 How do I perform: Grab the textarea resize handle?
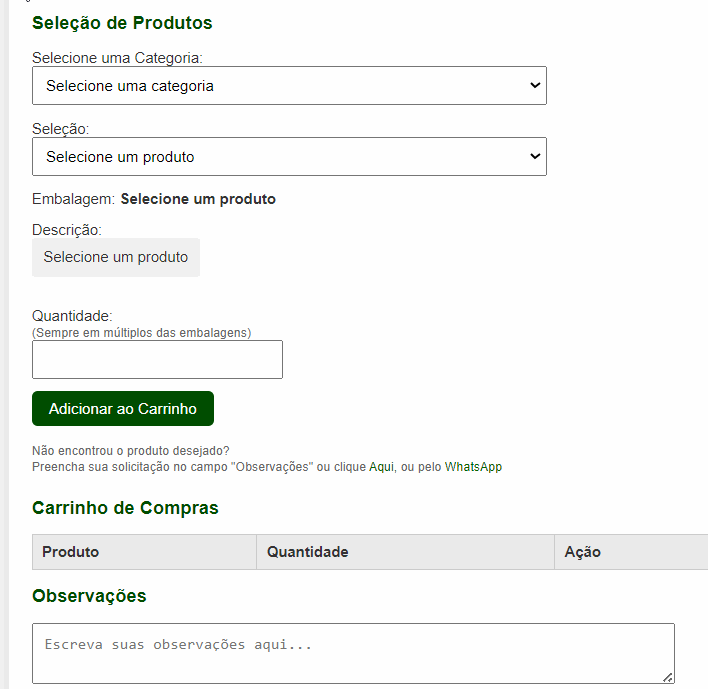(x=668, y=677)
